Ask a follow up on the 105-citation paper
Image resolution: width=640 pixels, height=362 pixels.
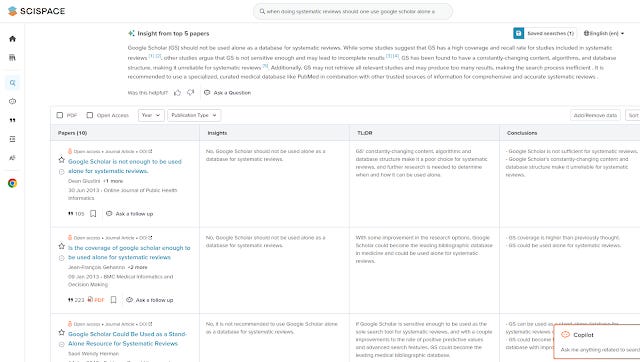[x=129, y=213]
